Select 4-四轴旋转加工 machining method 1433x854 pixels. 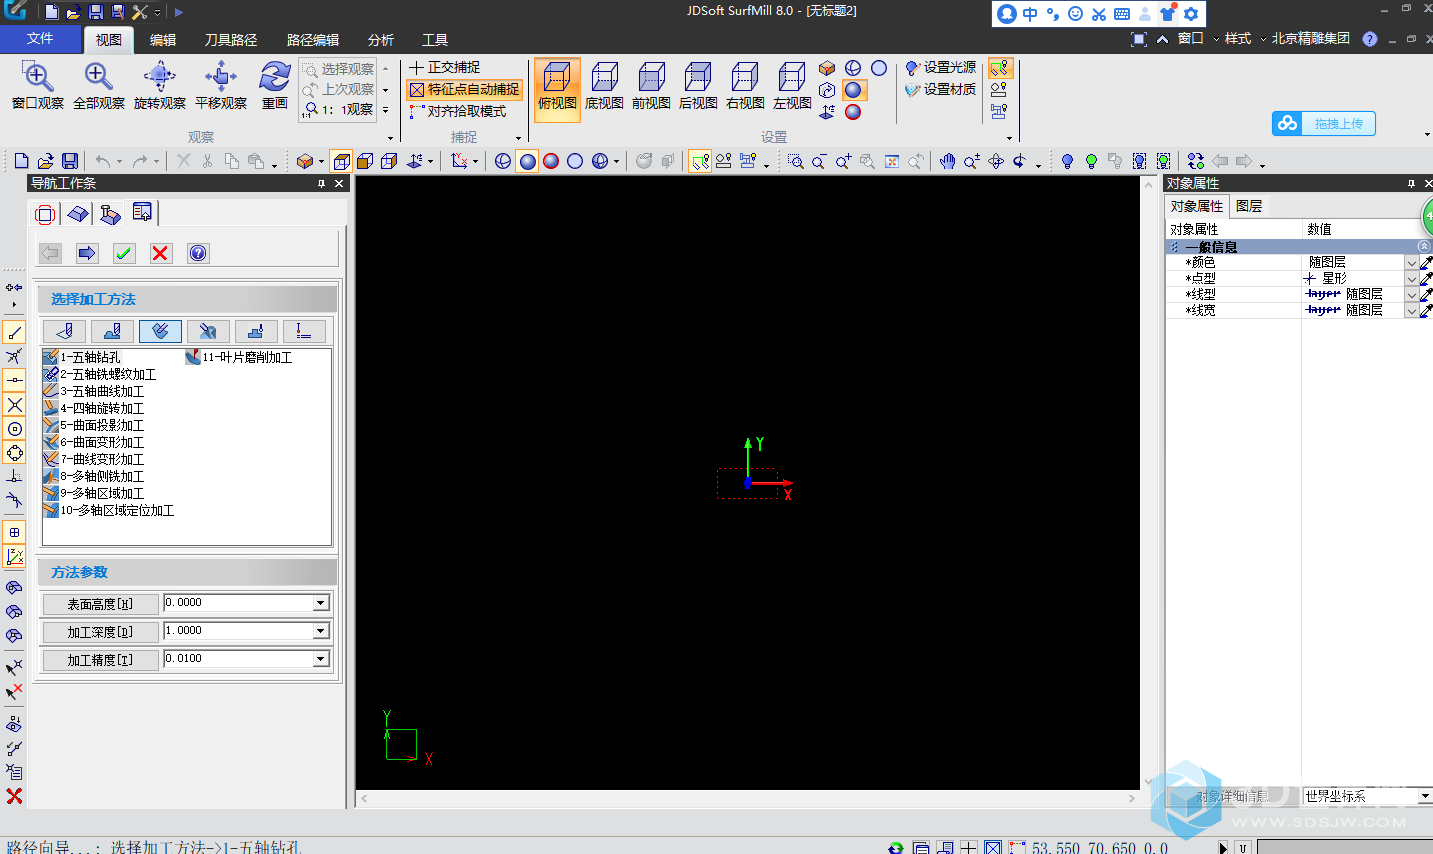[94, 408]
